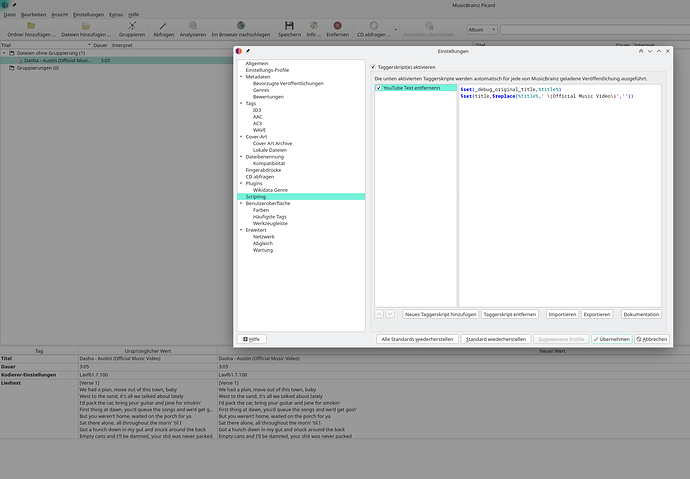690x479 pixels.
Task: Click the Abfragen toolbar icon
Action: click(x=163, y=26)
